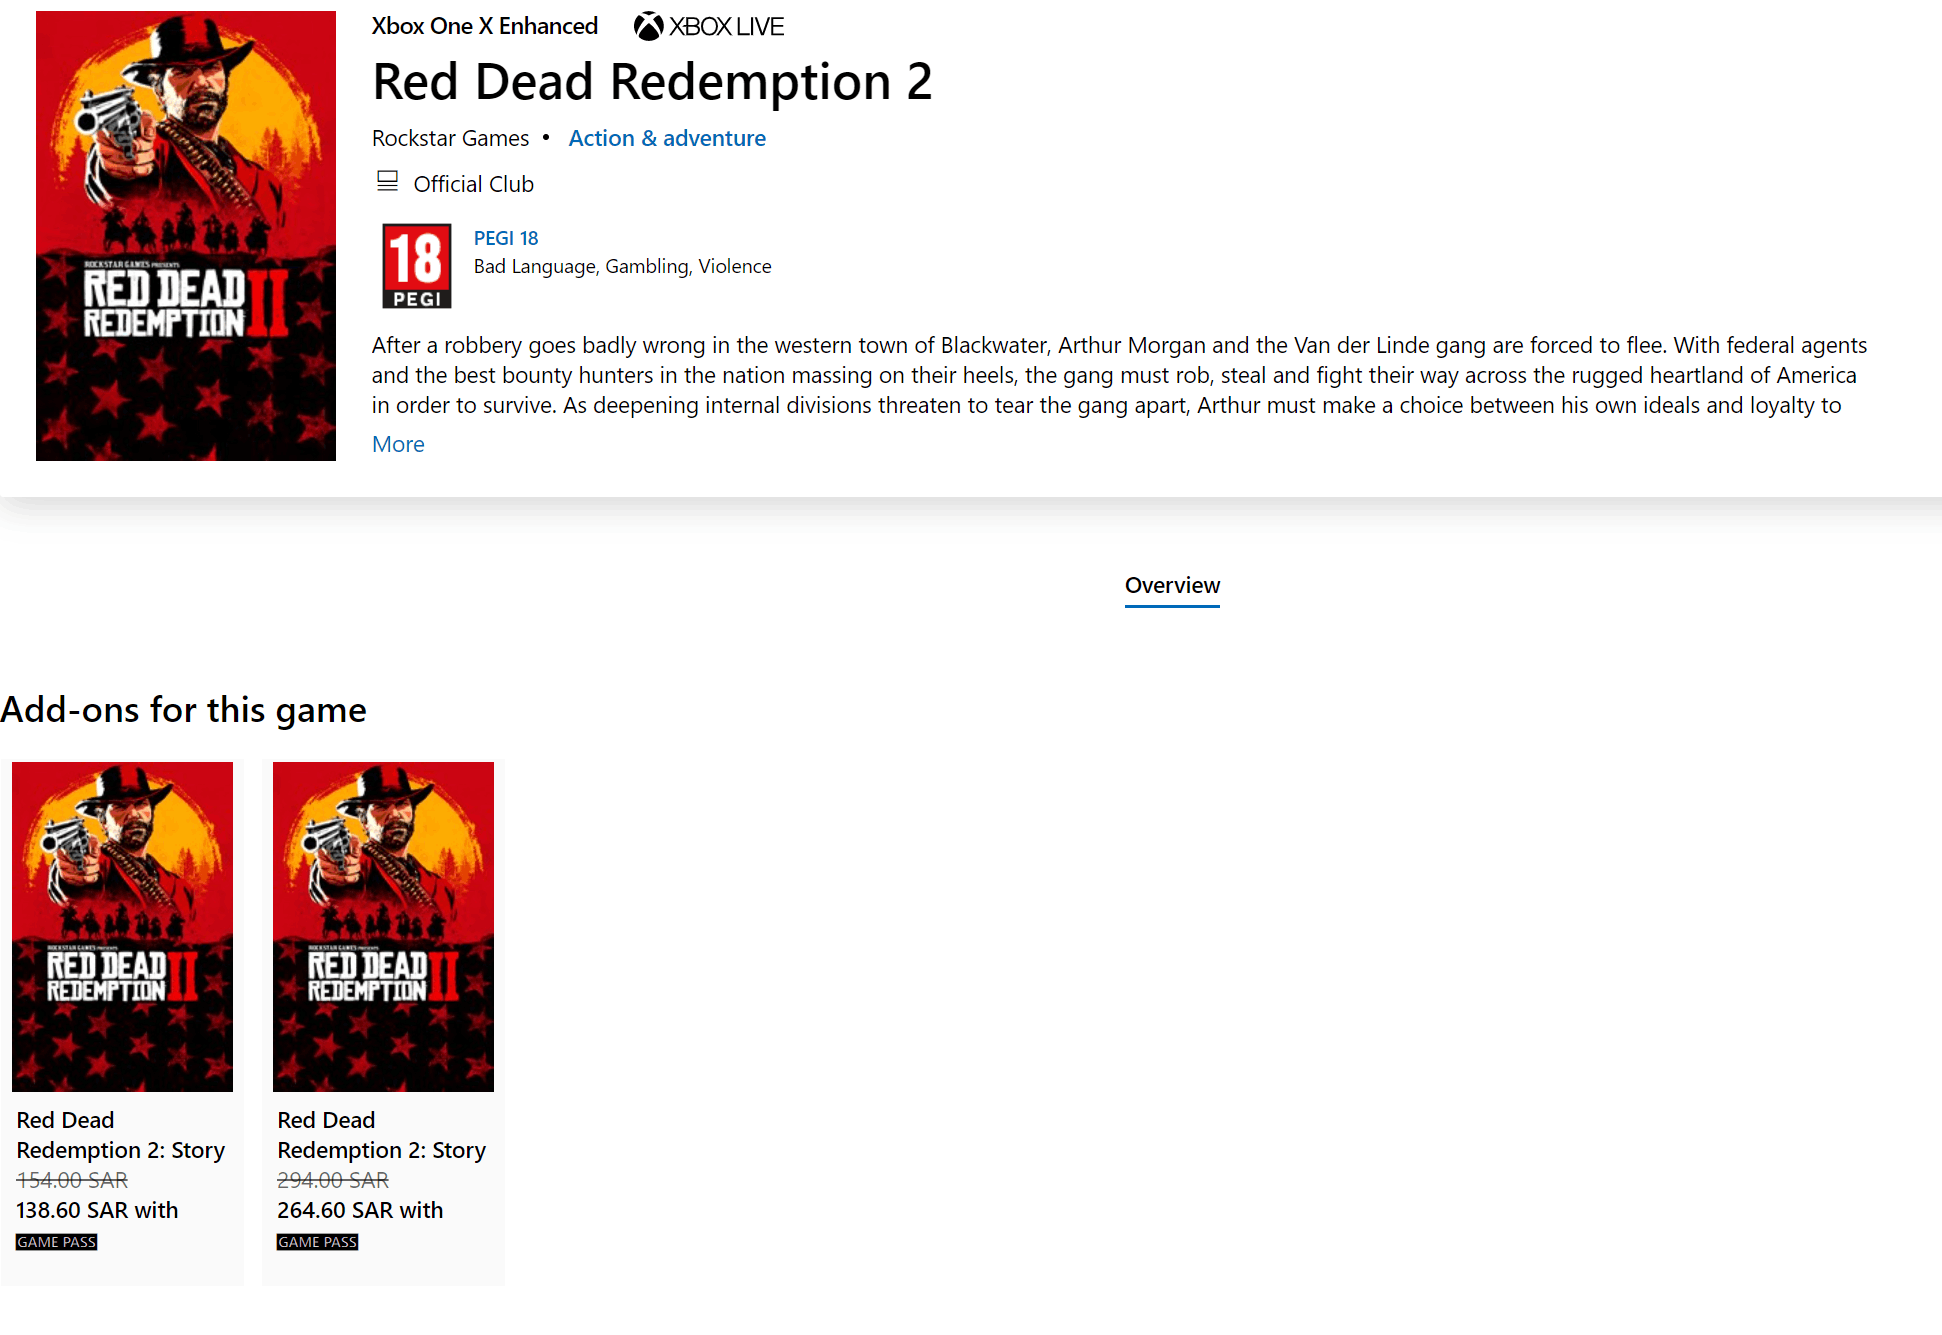Click the 264.60 SAR Game Pass price
Viewport: 1942px width, 1335px height.
coord(359,1210)
